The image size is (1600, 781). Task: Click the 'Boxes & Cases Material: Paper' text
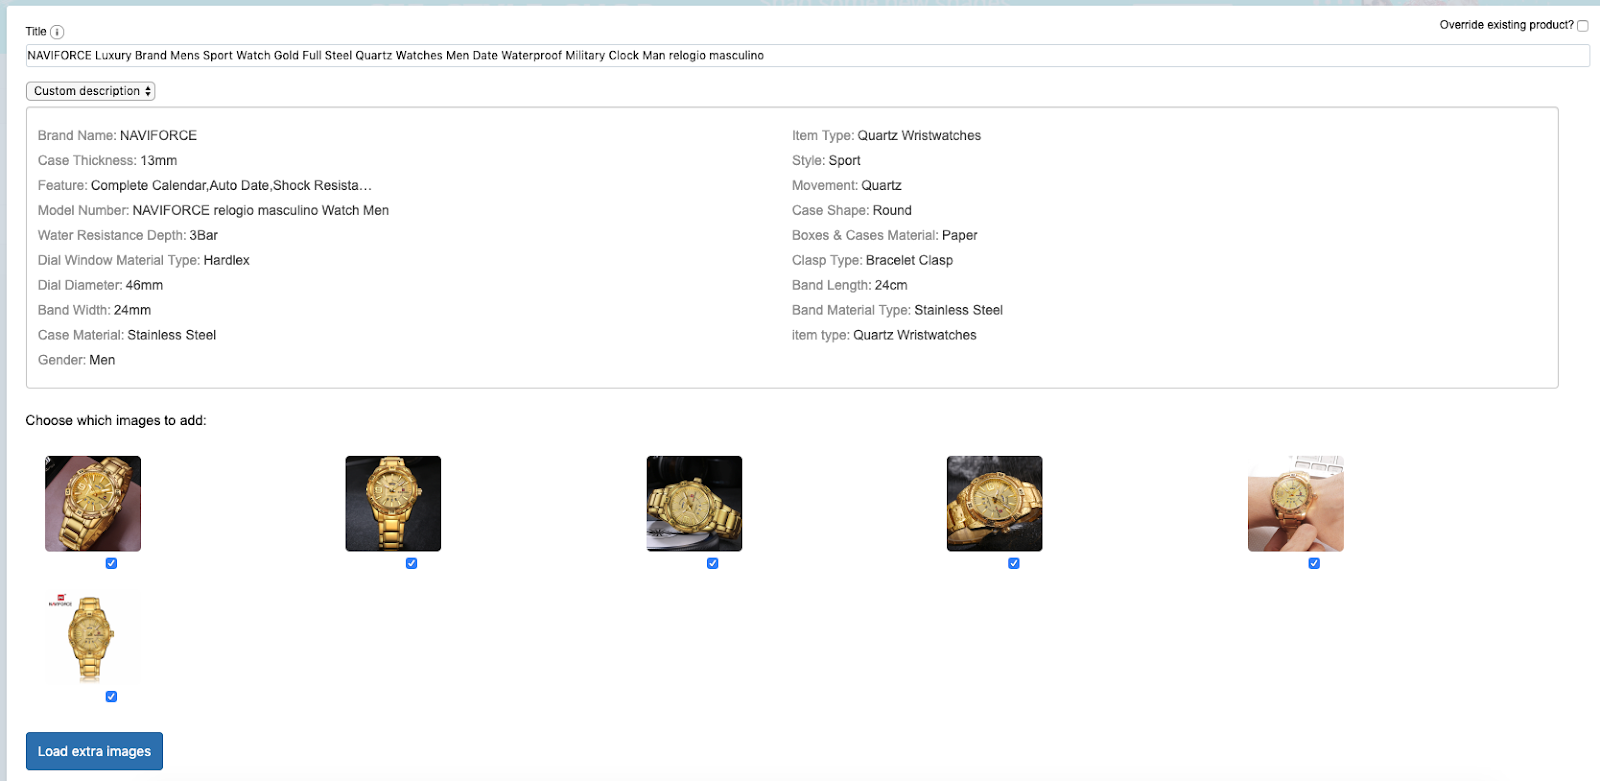click(x=885, y=236)
